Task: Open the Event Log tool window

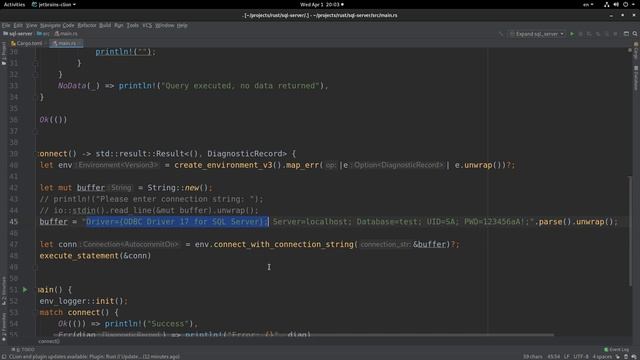Action: point(616,349)
